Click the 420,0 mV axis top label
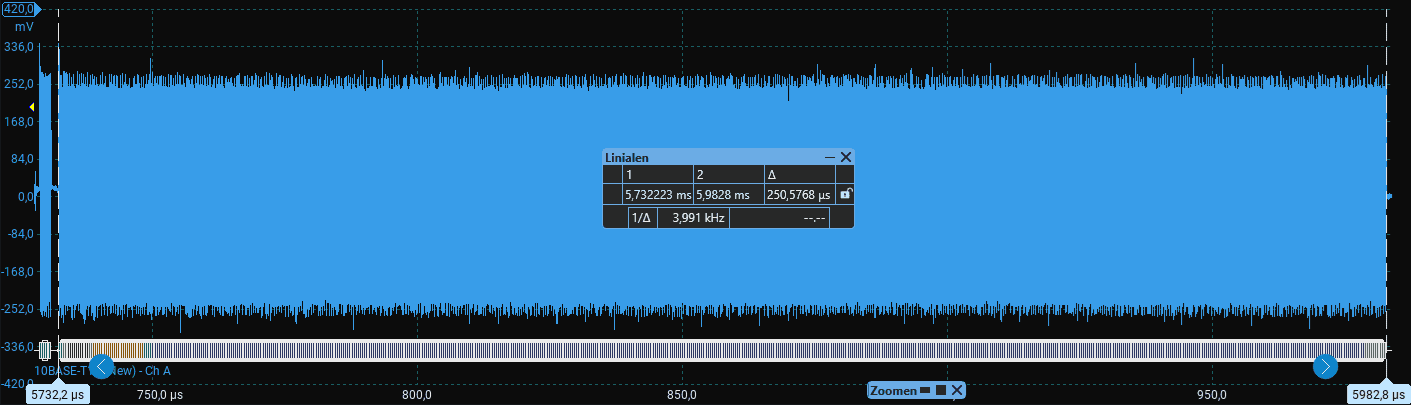1411x405 pixels. [19, 9]
